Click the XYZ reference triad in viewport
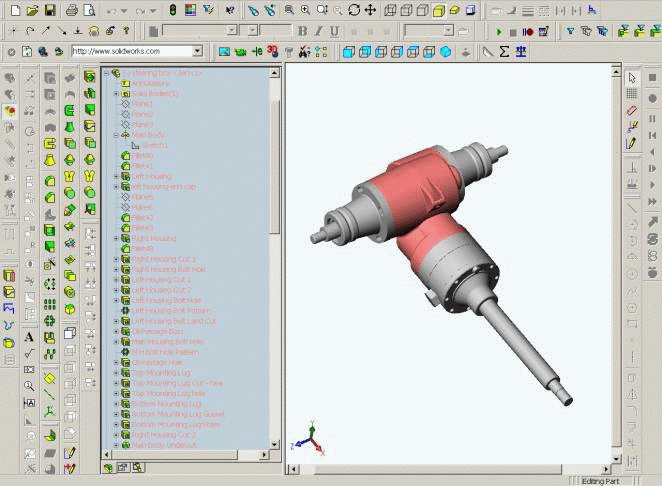662x486 pixels. tap(309, 439)
